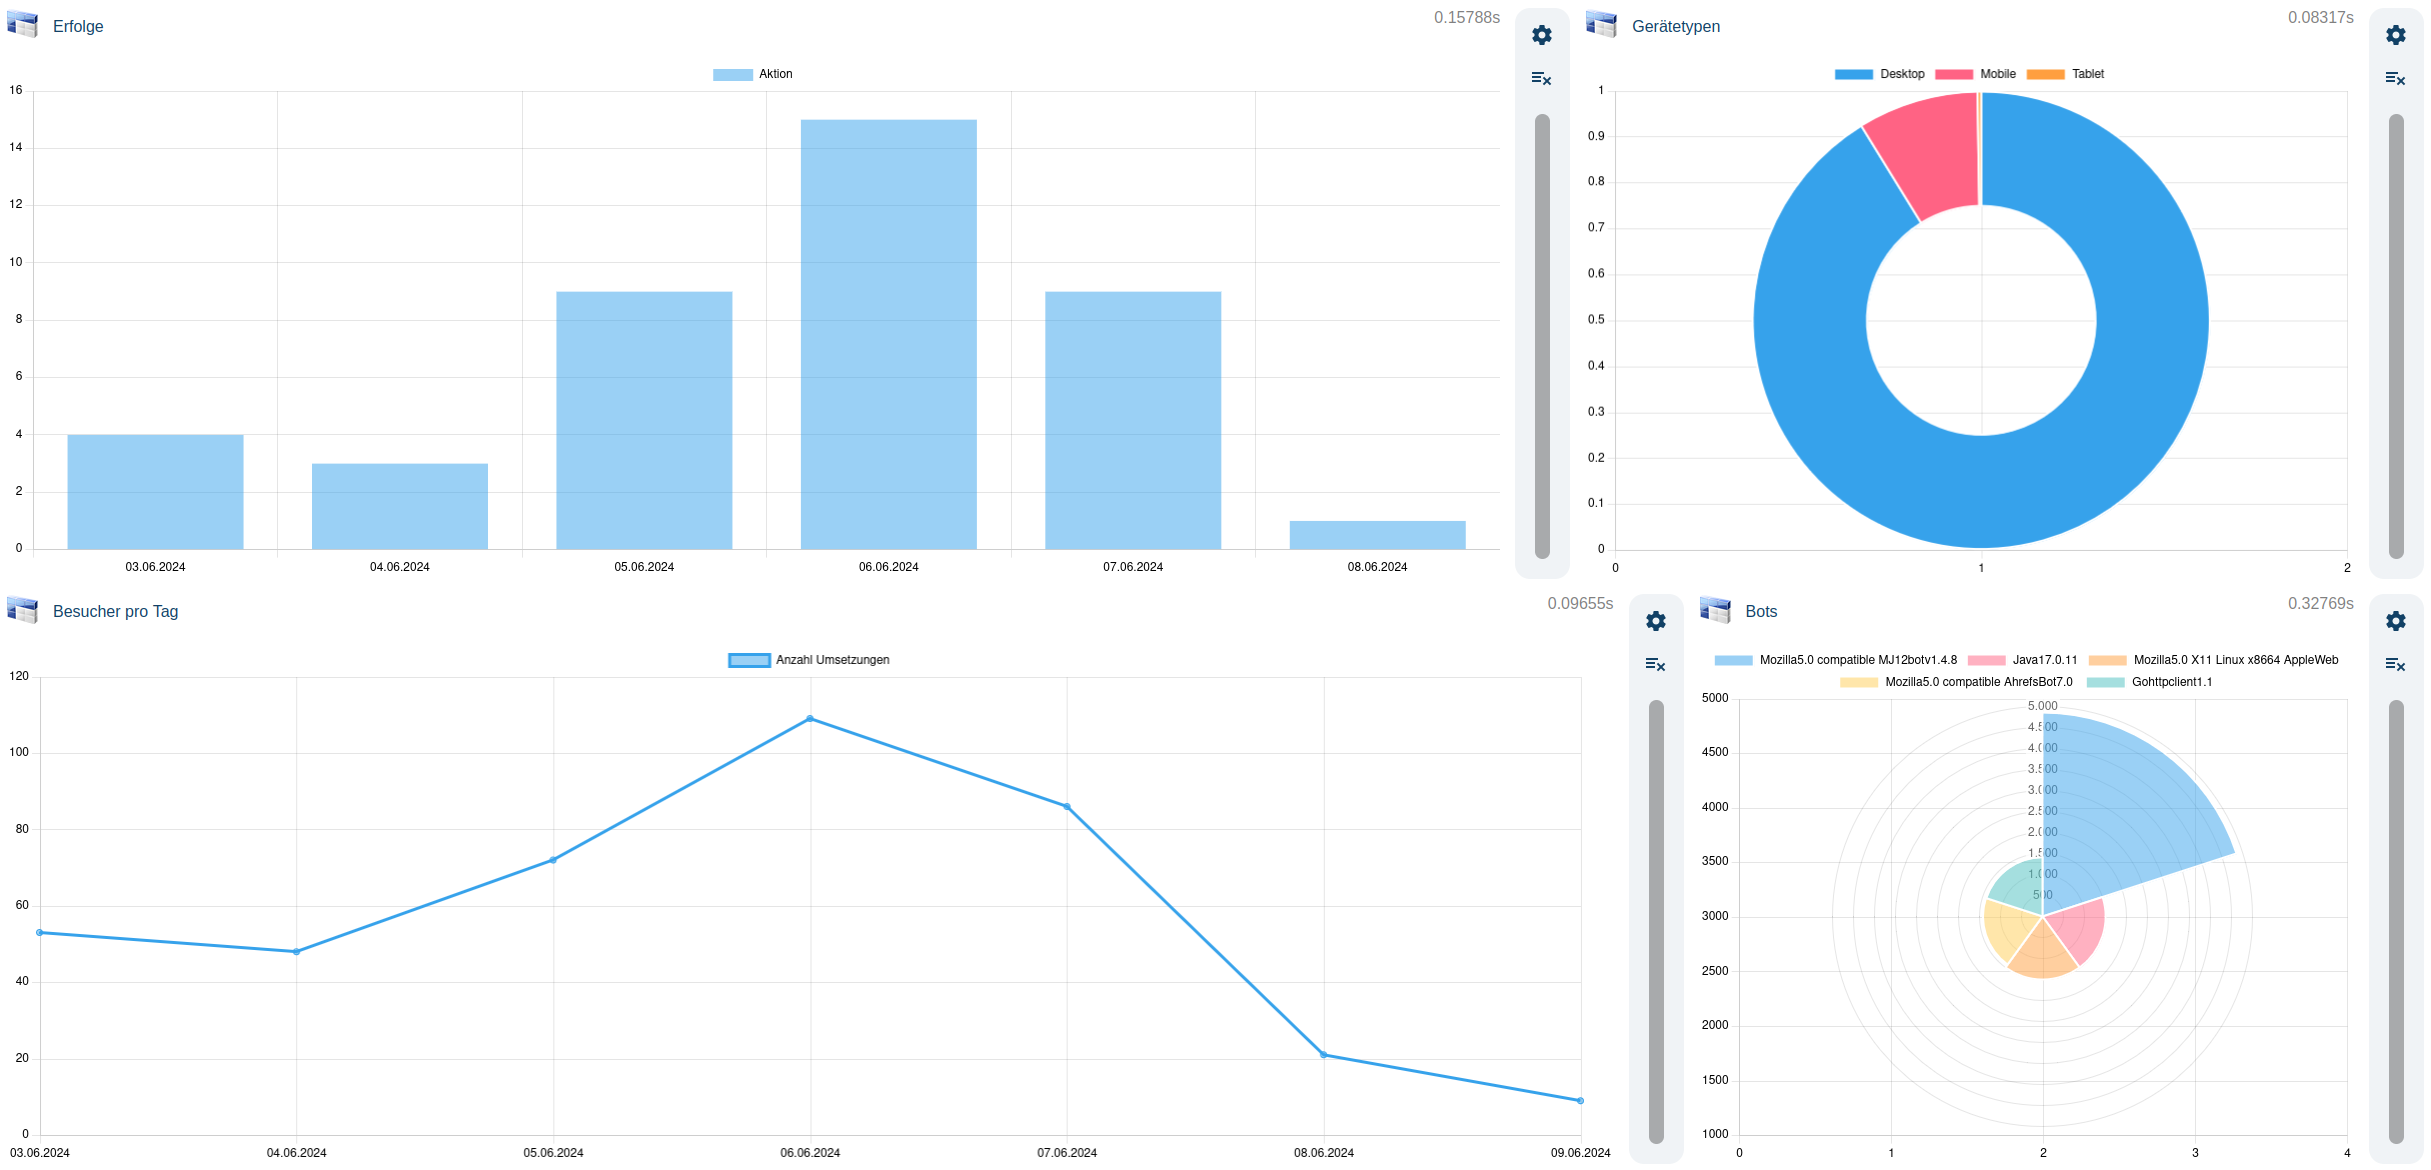The height and width of the screenshot is (1170, 2431).
Task: Open the Besucher pro Tag title
Action: click(x=115, y=611)
